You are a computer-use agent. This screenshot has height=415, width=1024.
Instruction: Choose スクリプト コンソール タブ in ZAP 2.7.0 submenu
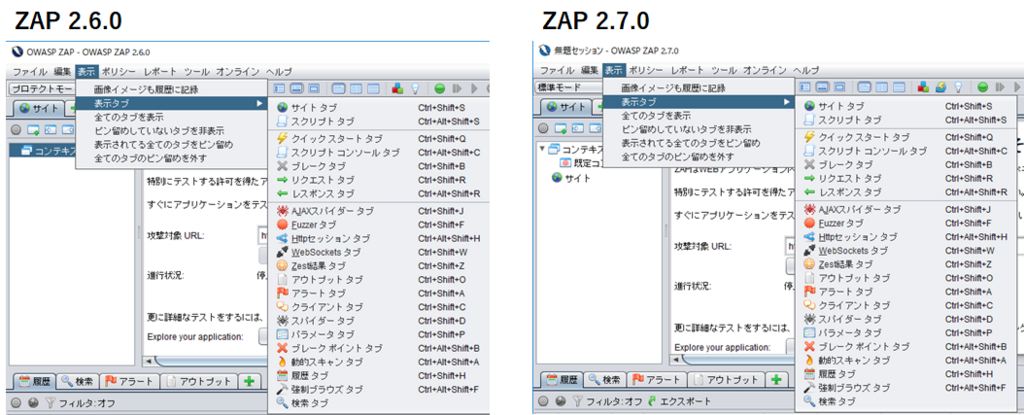point(906,151)
